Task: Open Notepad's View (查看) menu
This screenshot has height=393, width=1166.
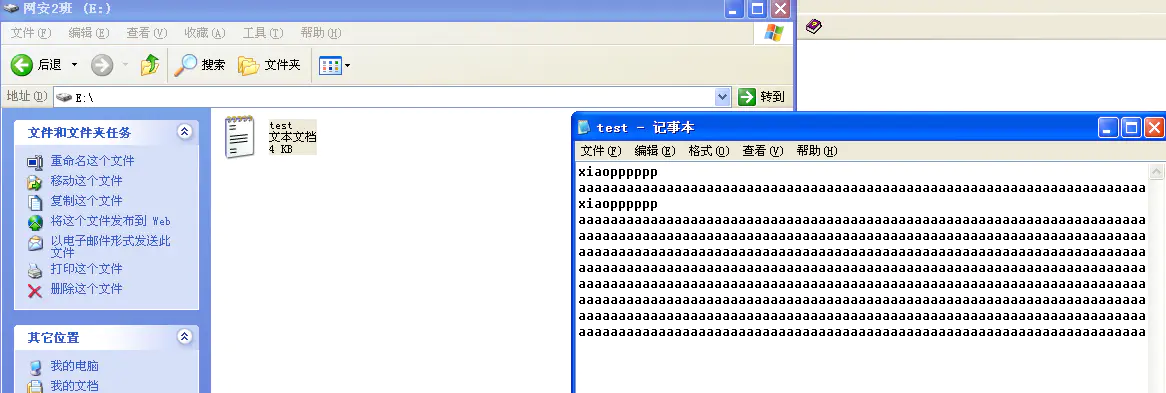Action: pos(763,151)
